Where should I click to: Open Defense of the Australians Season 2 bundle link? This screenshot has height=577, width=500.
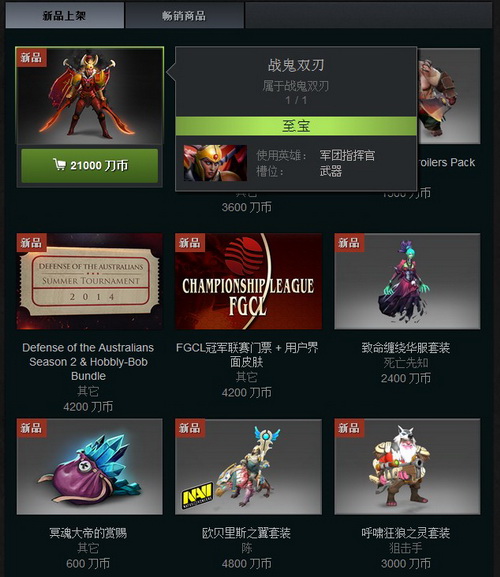point(88,362)
